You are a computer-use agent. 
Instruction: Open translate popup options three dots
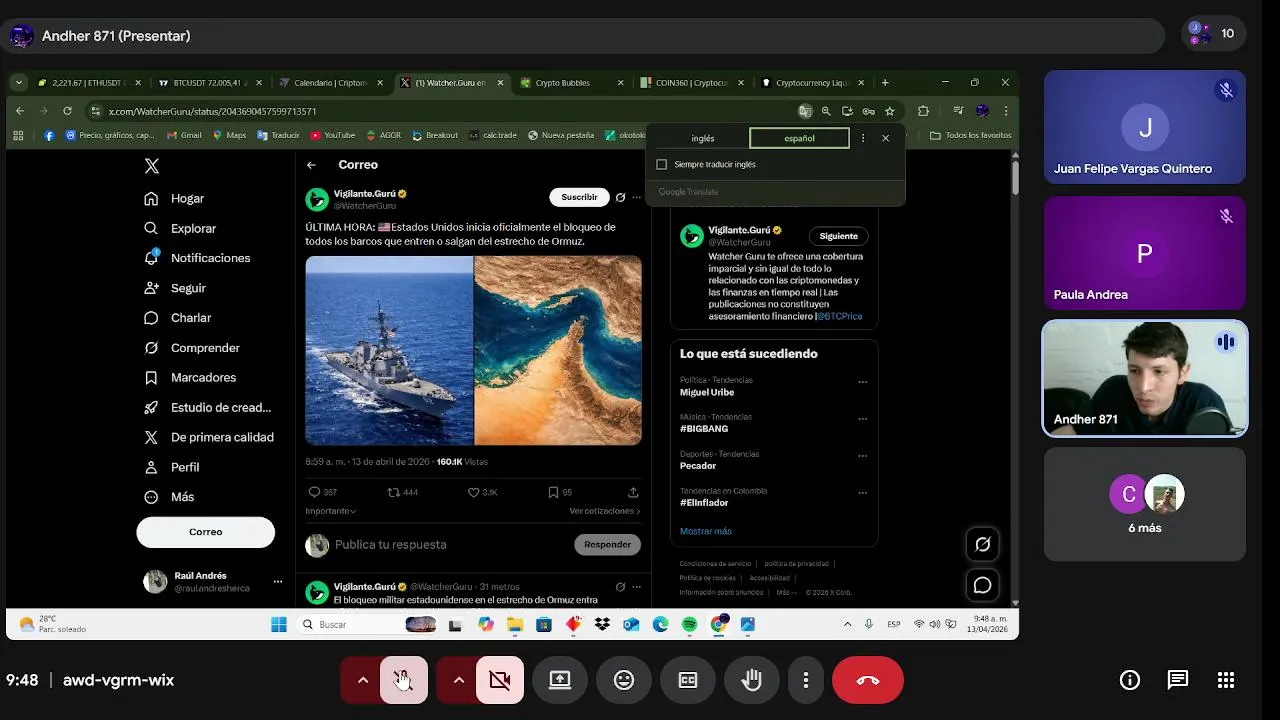coord(863,138)
